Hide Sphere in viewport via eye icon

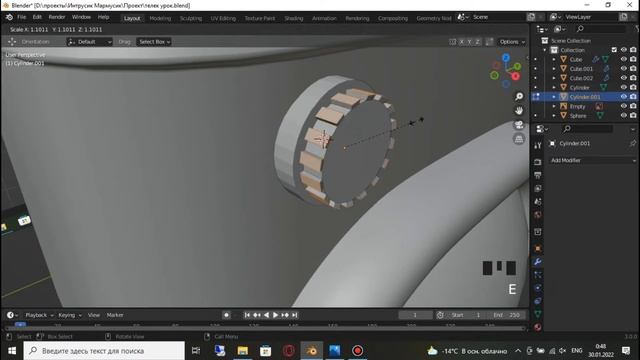pyautogui.click(x=623, y=116)
